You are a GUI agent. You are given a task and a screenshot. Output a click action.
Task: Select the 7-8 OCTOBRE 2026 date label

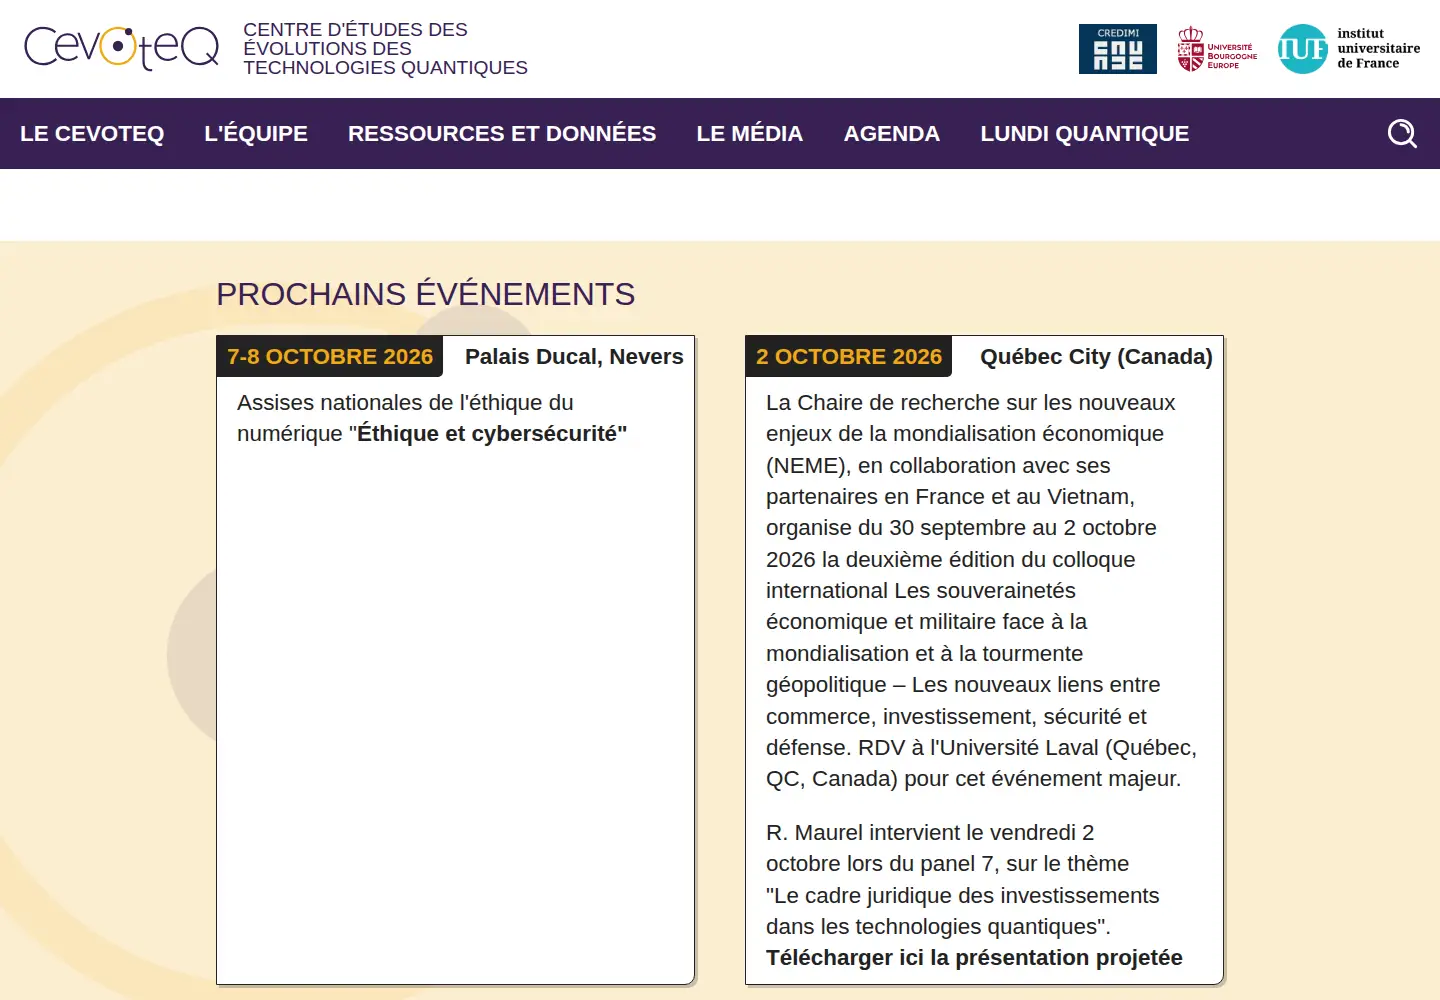pyautogui.click(x=330, y=357)
